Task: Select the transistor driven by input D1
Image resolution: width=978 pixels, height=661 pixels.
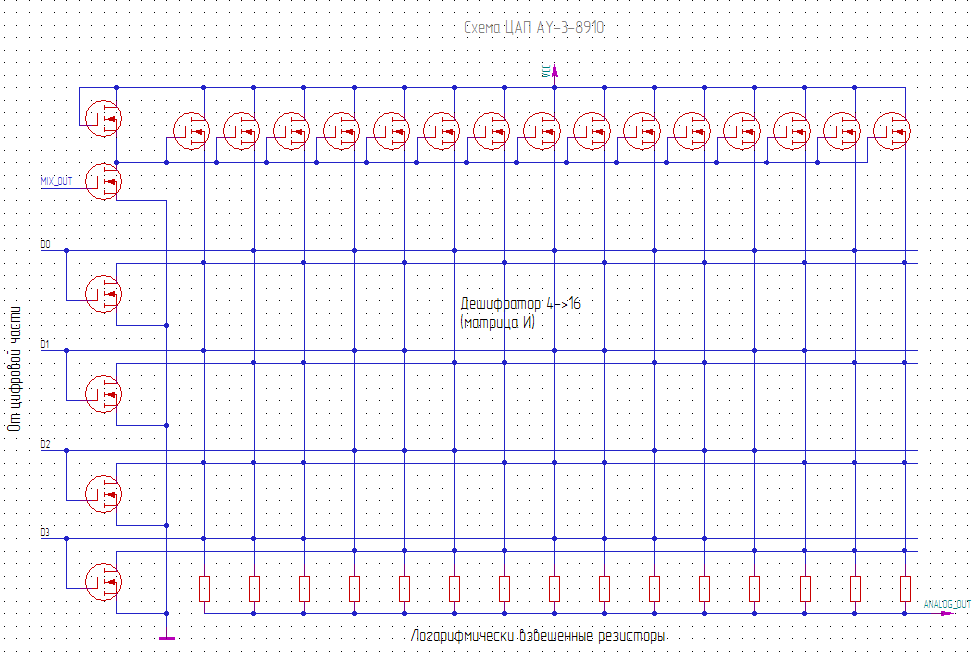Action: (104, 393)
